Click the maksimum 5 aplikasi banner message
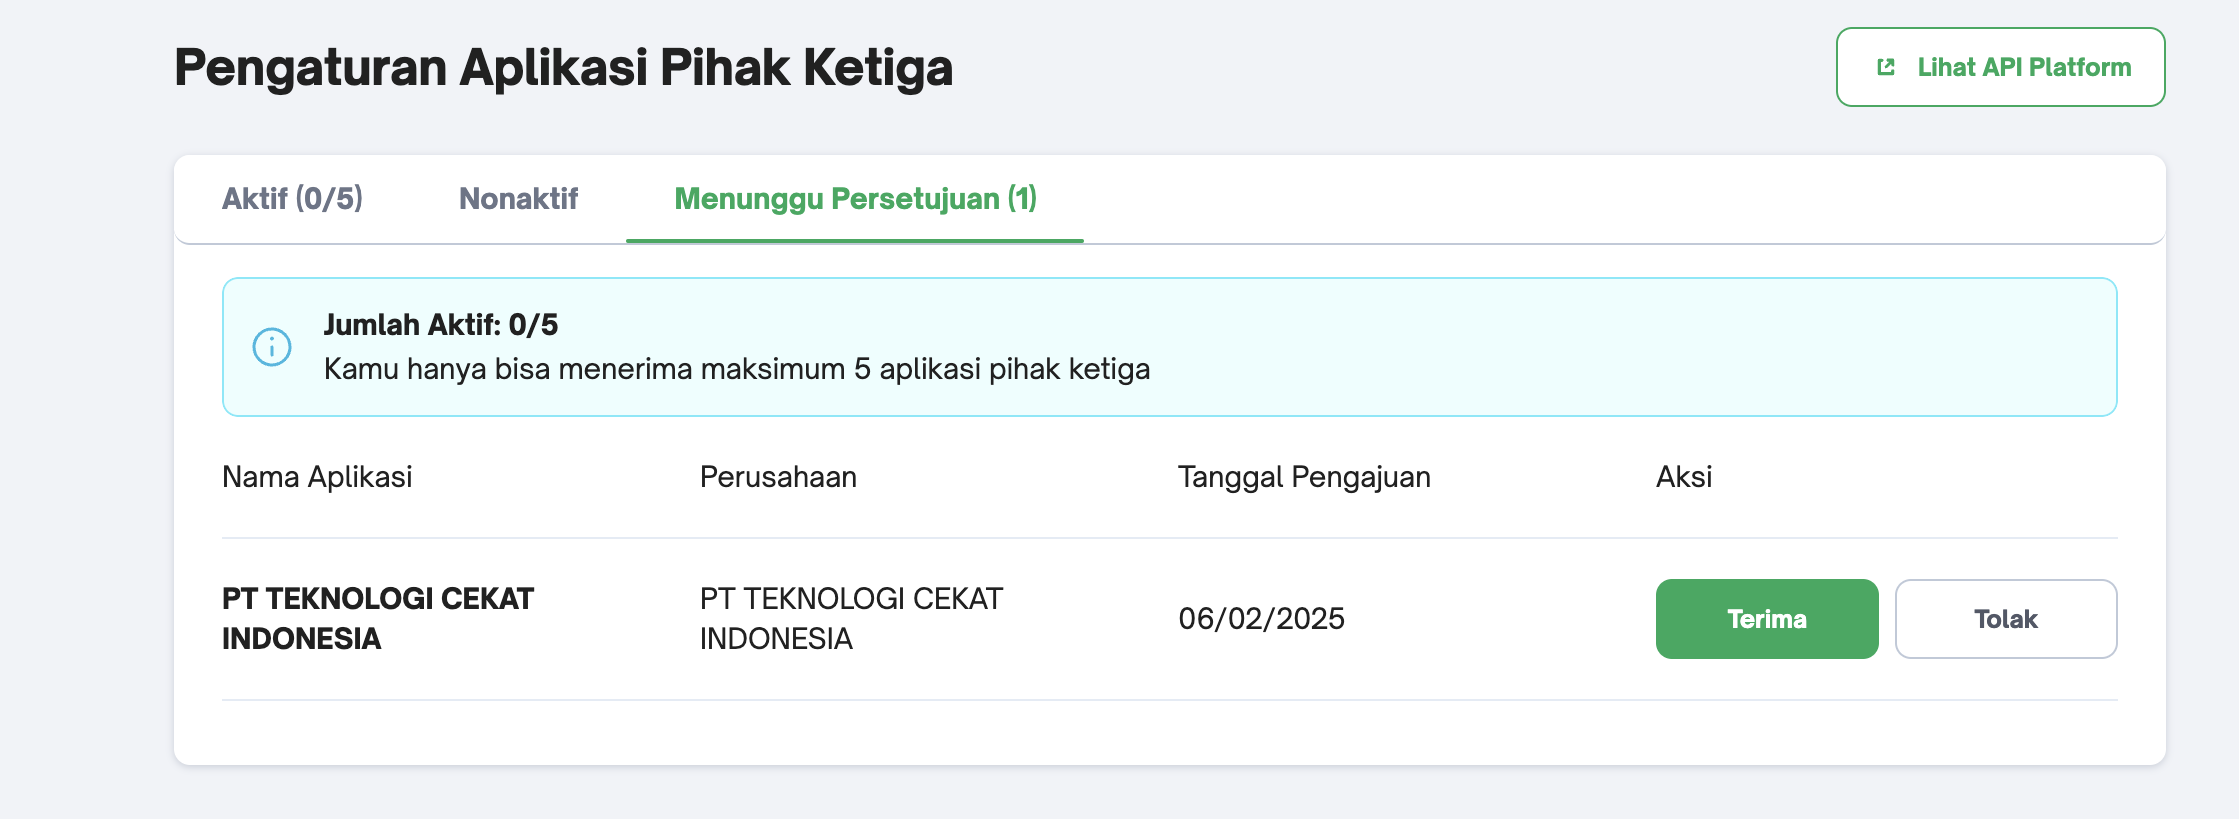The height and width of the screenshot is (819, 2239). pyautogui.click(x=737, y=369)
